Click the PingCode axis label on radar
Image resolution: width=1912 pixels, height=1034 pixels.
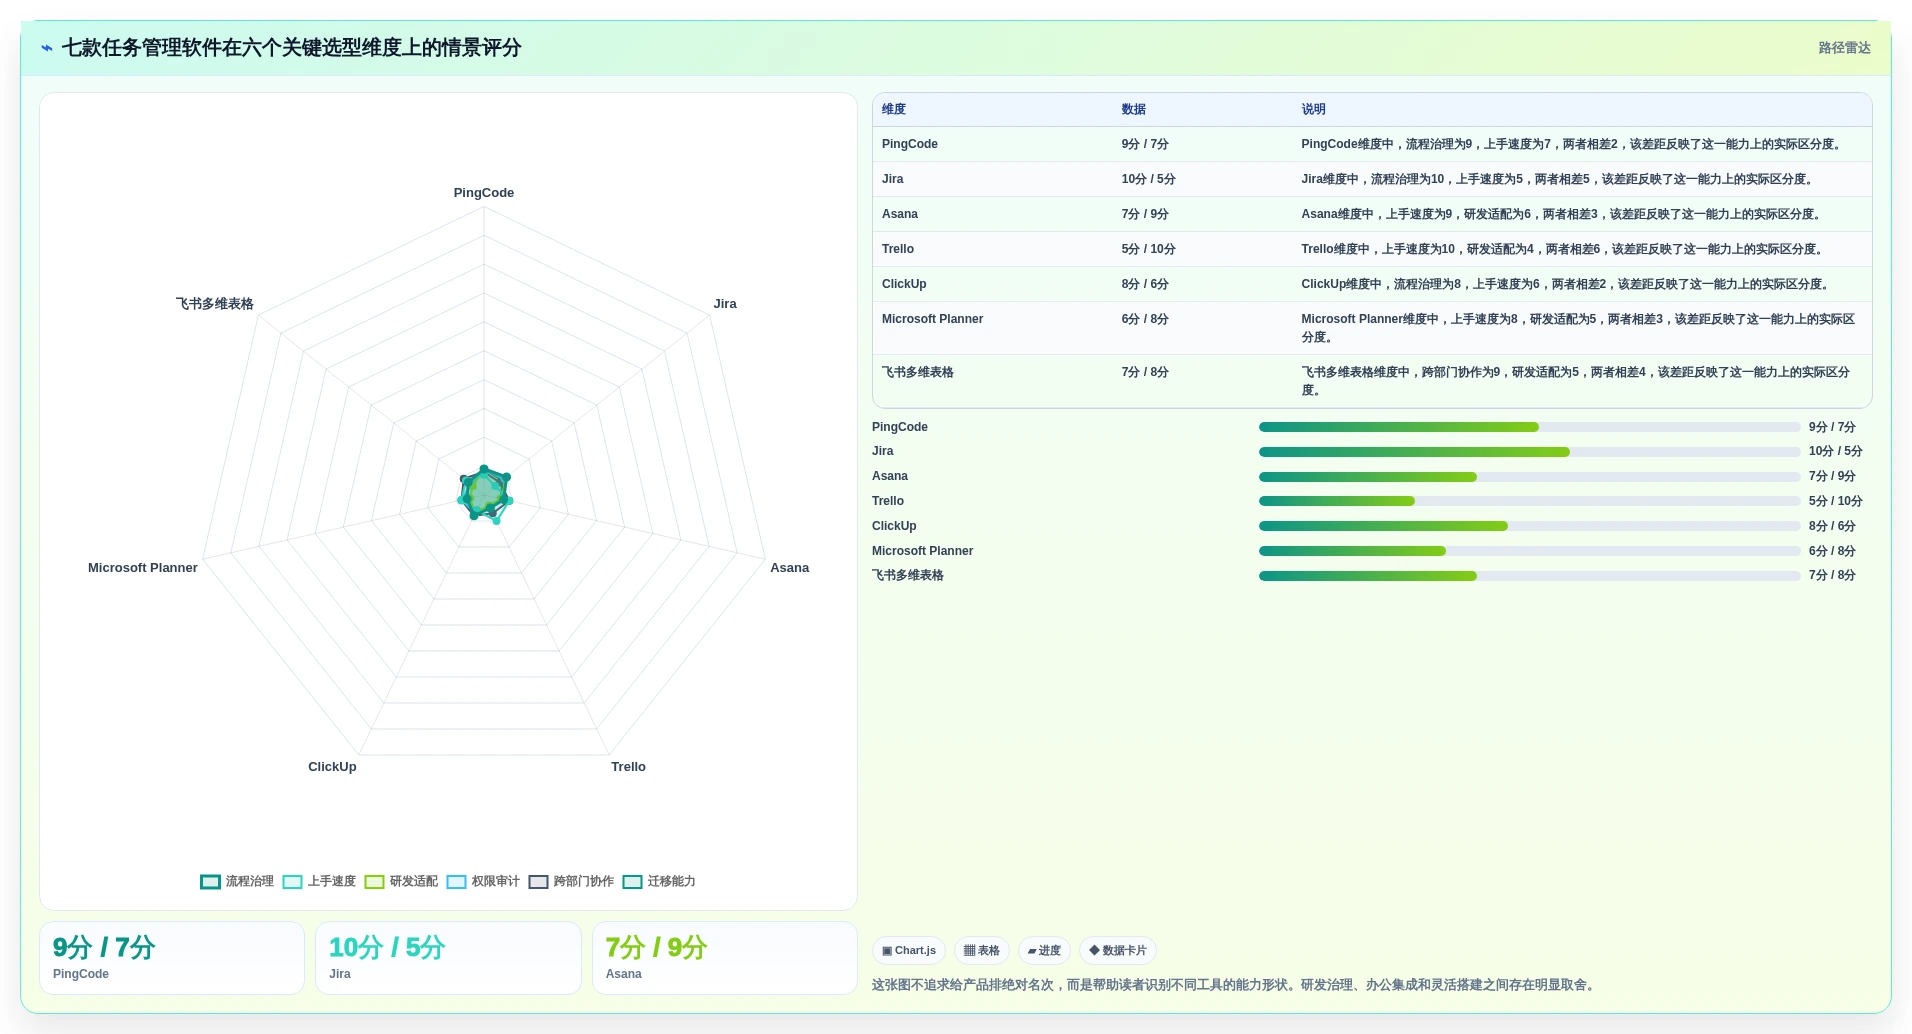[484, 193]
